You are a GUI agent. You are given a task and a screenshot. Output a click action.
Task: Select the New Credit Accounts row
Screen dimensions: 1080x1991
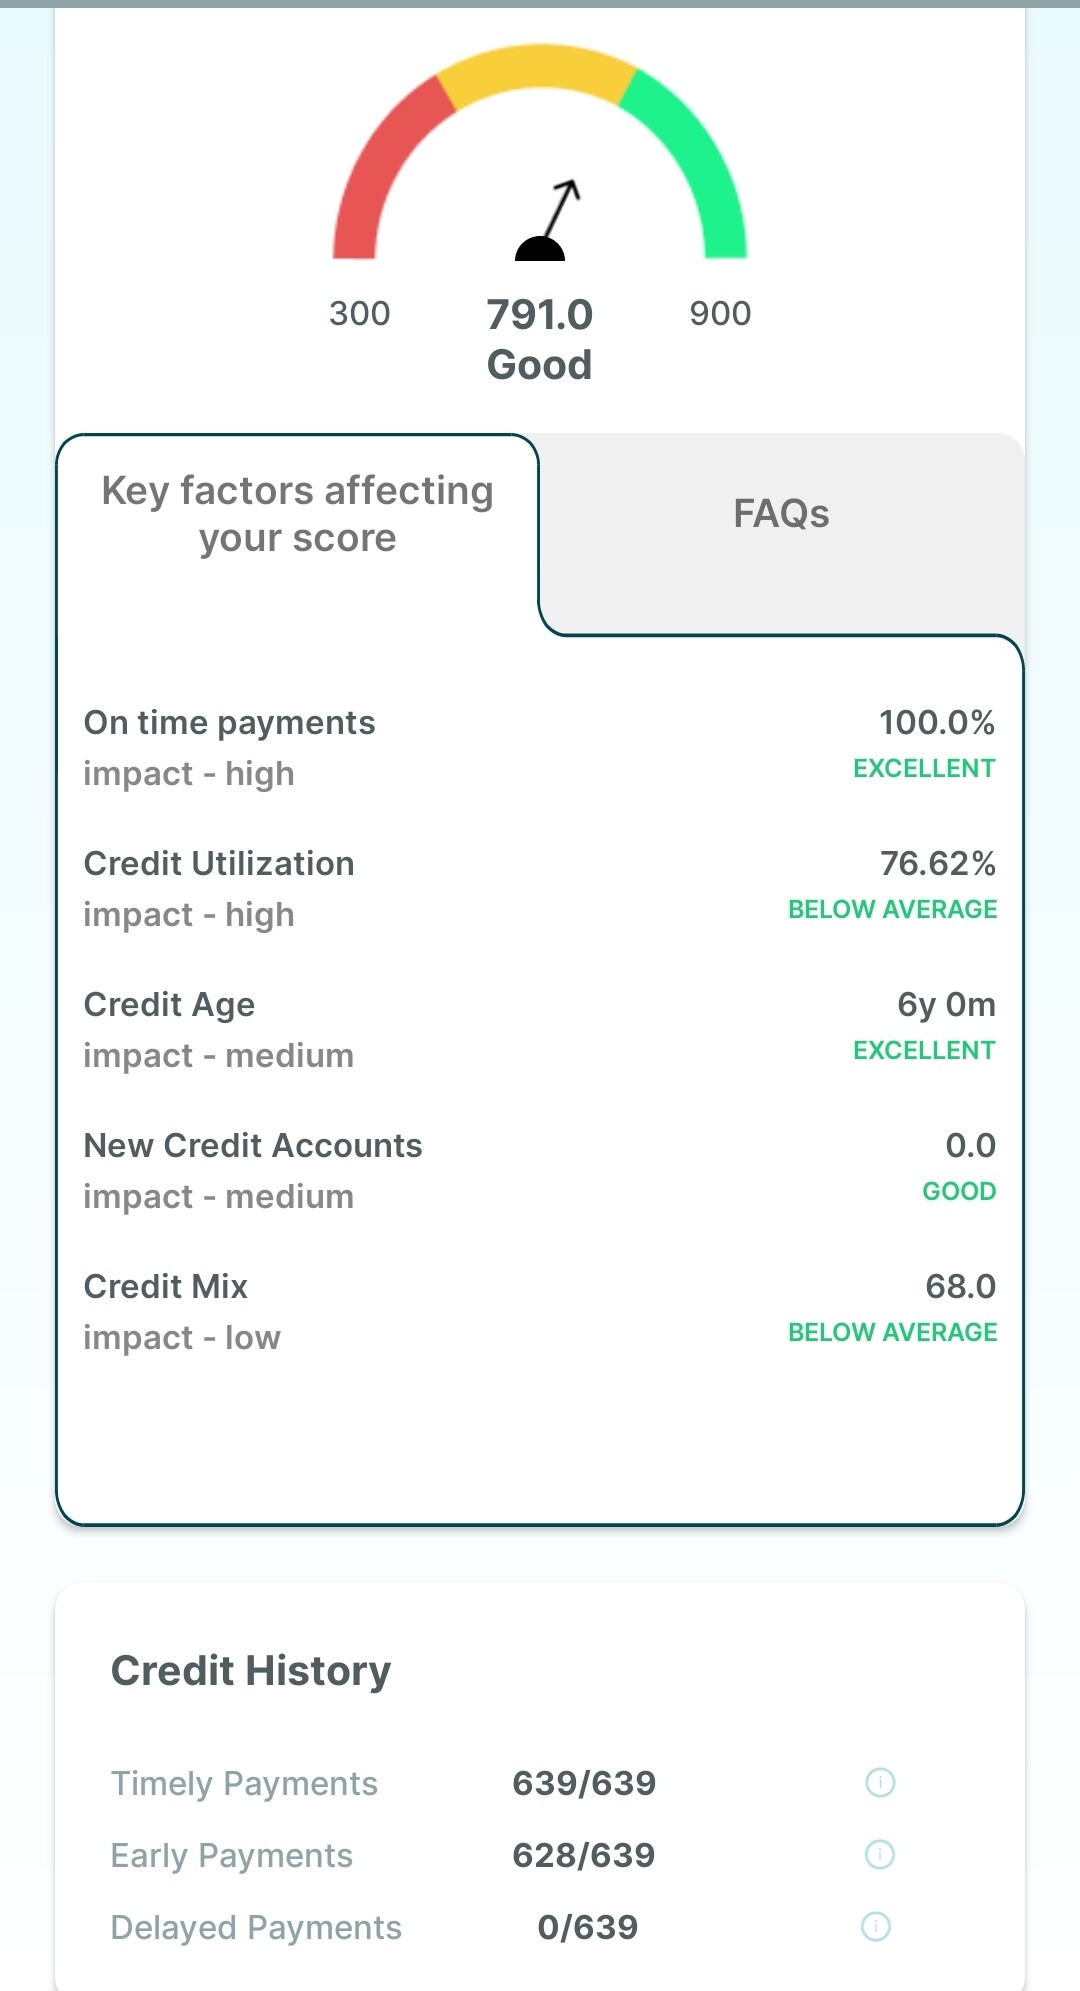(x=539, y=1170)
